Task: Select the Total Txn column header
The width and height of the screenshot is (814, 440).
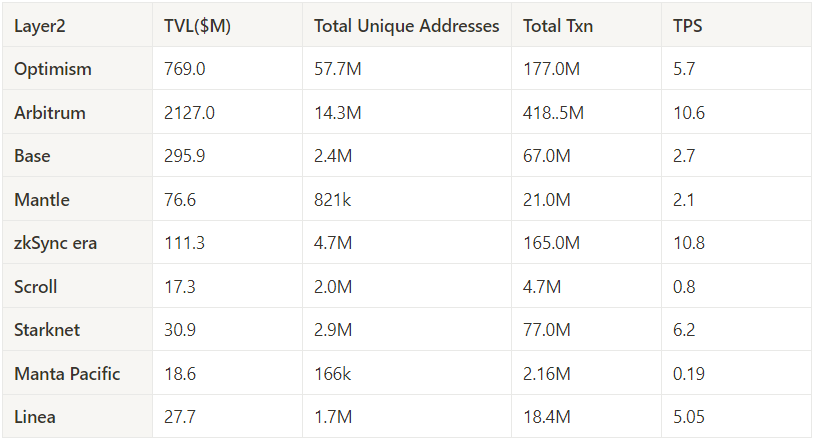Action: click(x=558, y=26)
